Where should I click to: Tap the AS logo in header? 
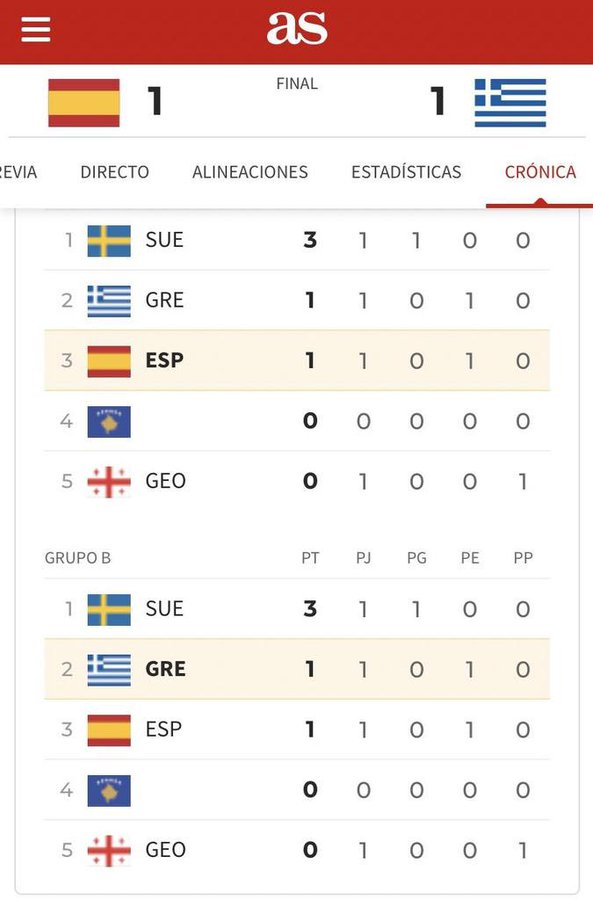pos(297,28)
